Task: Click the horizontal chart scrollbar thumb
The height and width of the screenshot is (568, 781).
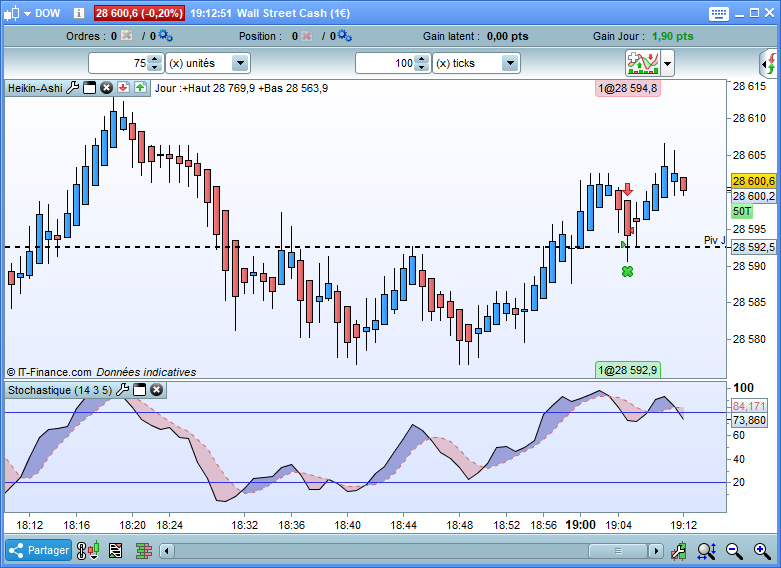Action: click(x=618, y=551)
